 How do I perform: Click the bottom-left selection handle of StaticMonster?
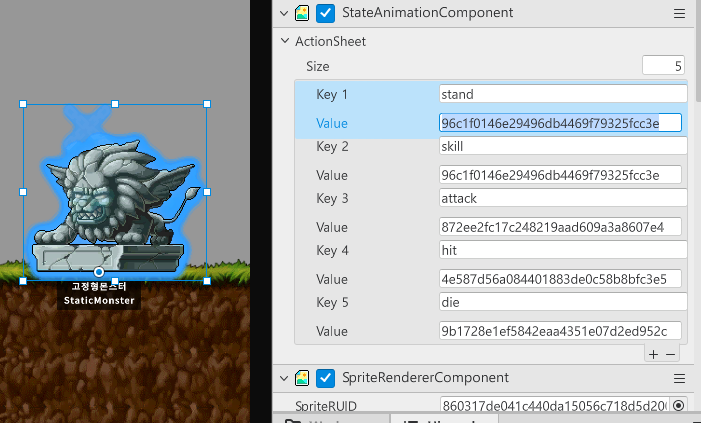click(x=23, y=281)
